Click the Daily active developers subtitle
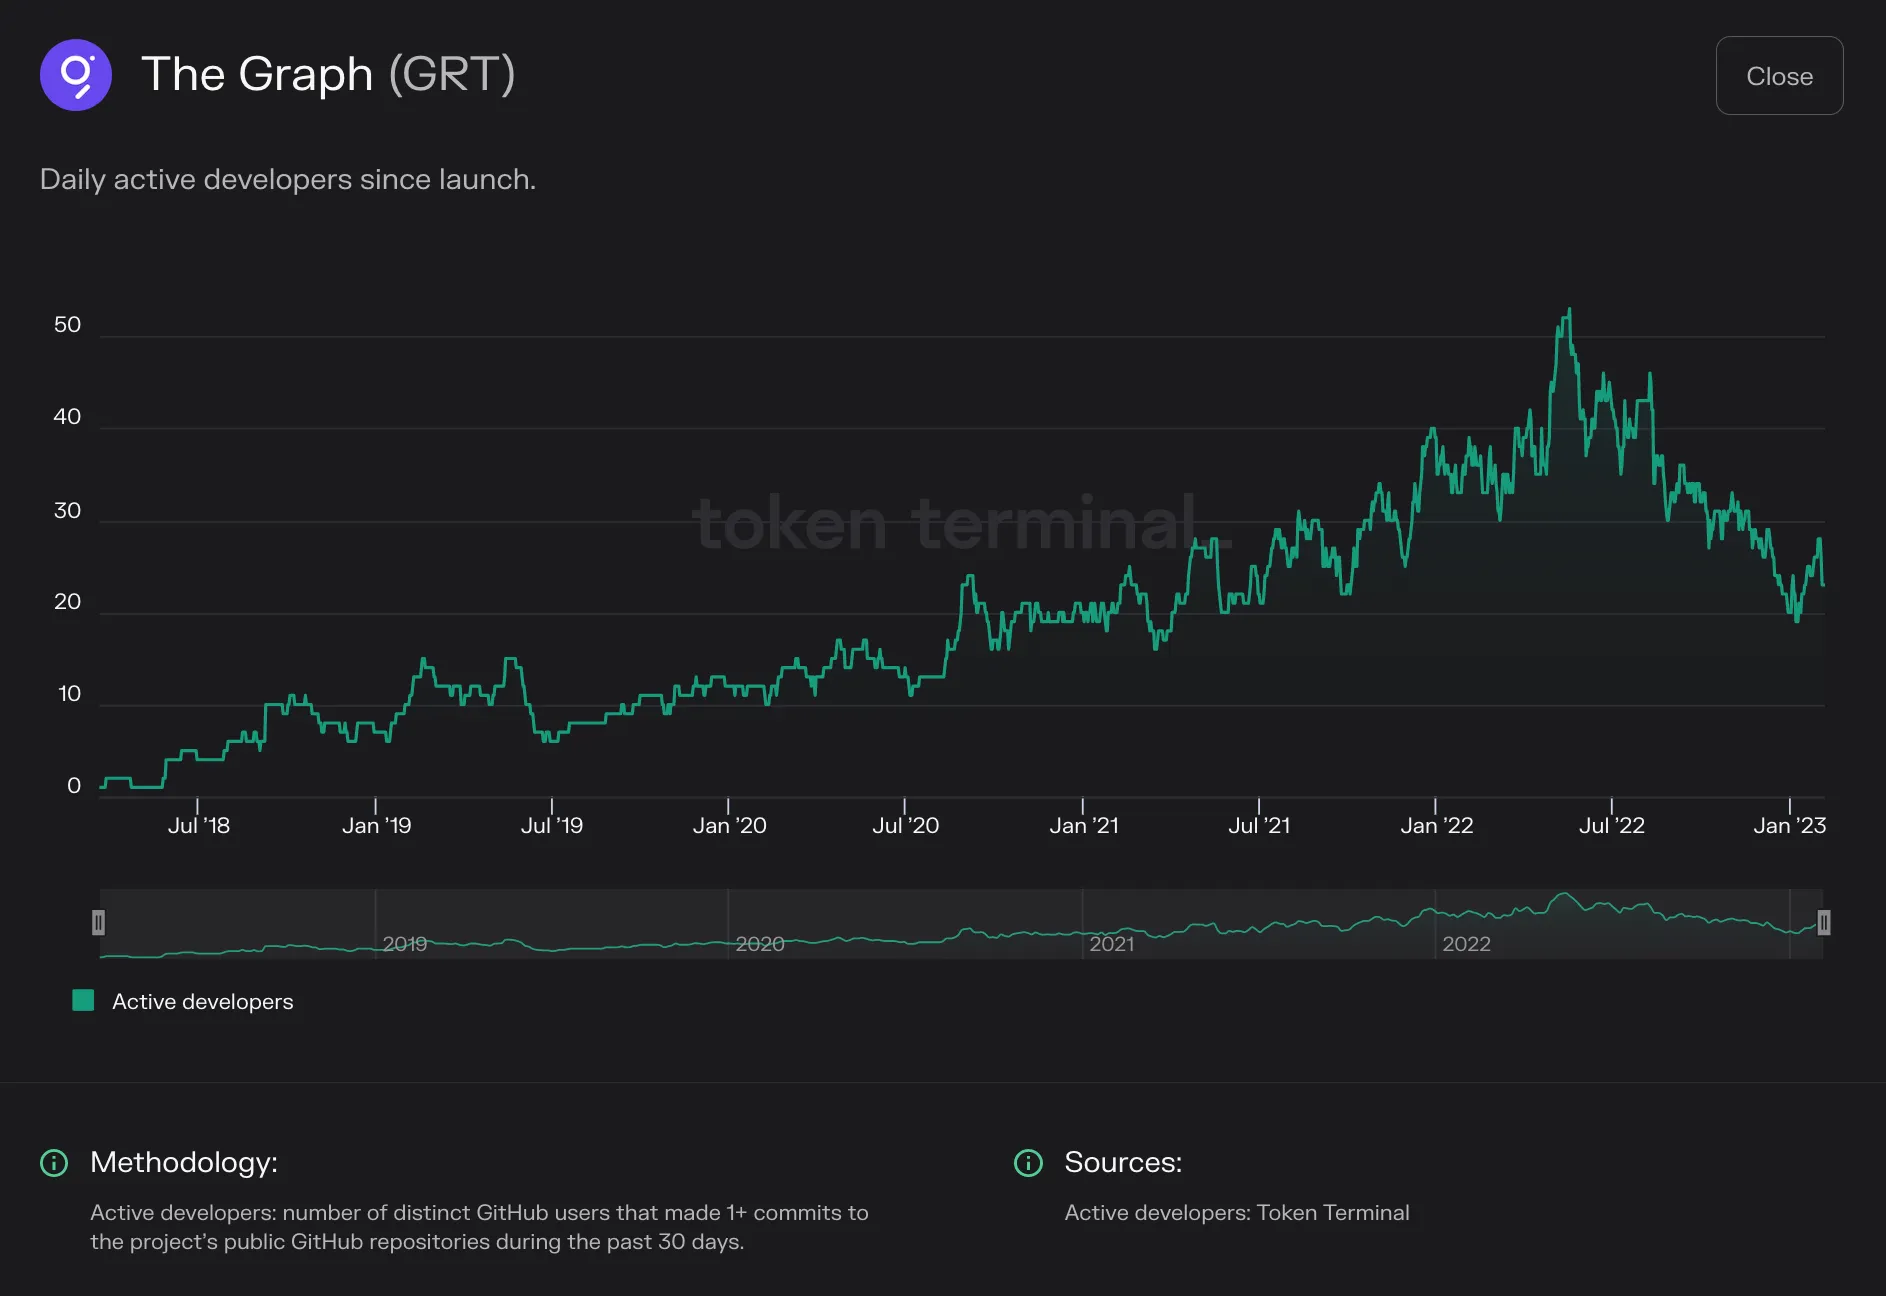 (288, 180)
